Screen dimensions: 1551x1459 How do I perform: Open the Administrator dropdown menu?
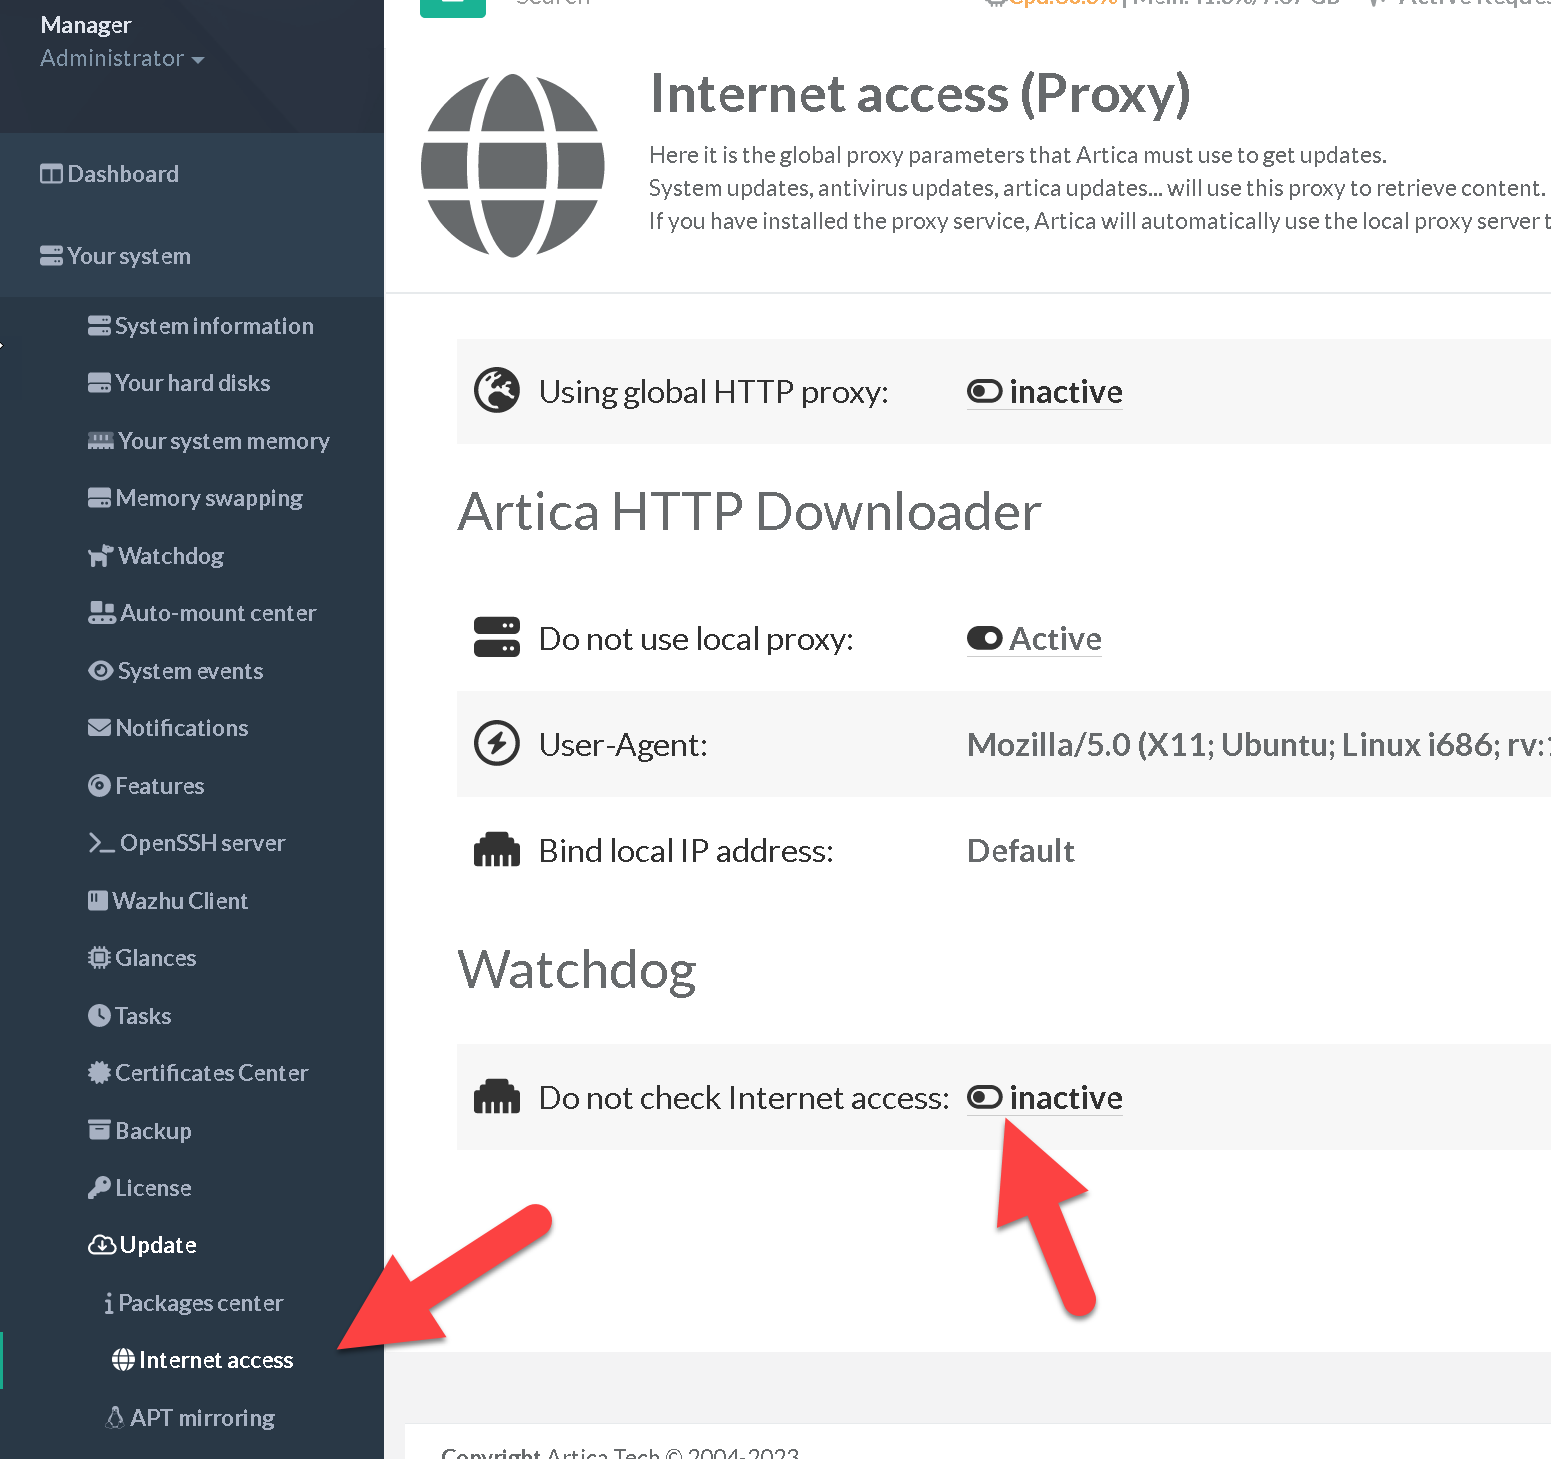122,59
